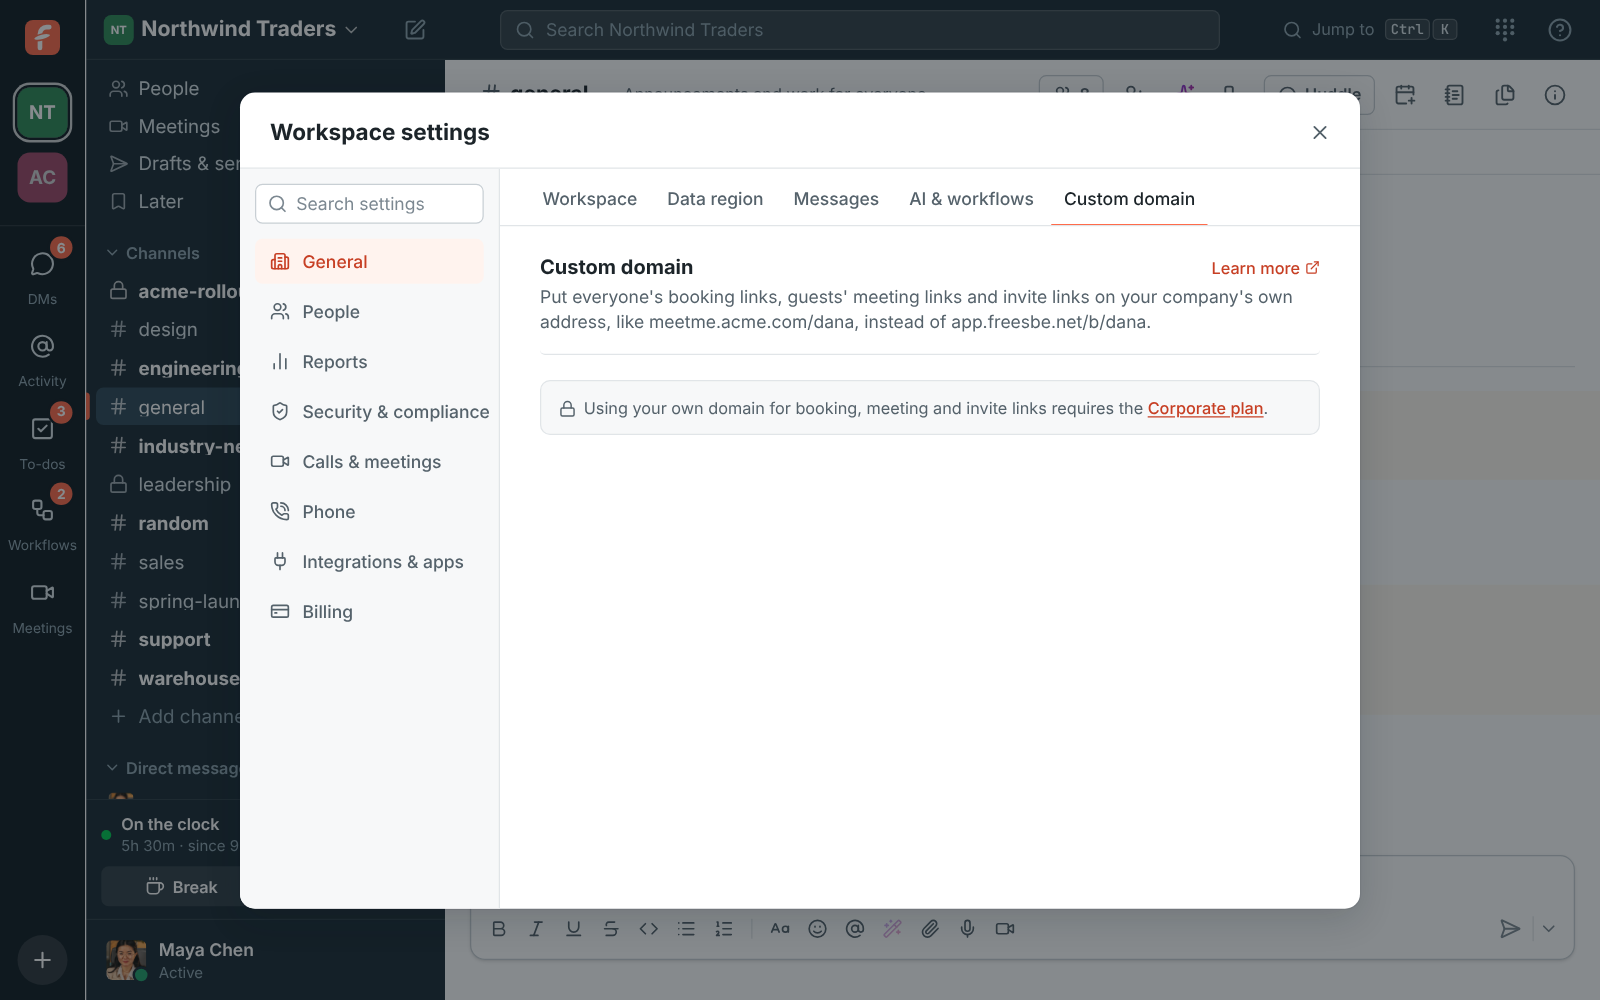The width and height of the screenshot is (1600, 1000).
Task: Open the Data region tab
Action: (x=715, y=199)
